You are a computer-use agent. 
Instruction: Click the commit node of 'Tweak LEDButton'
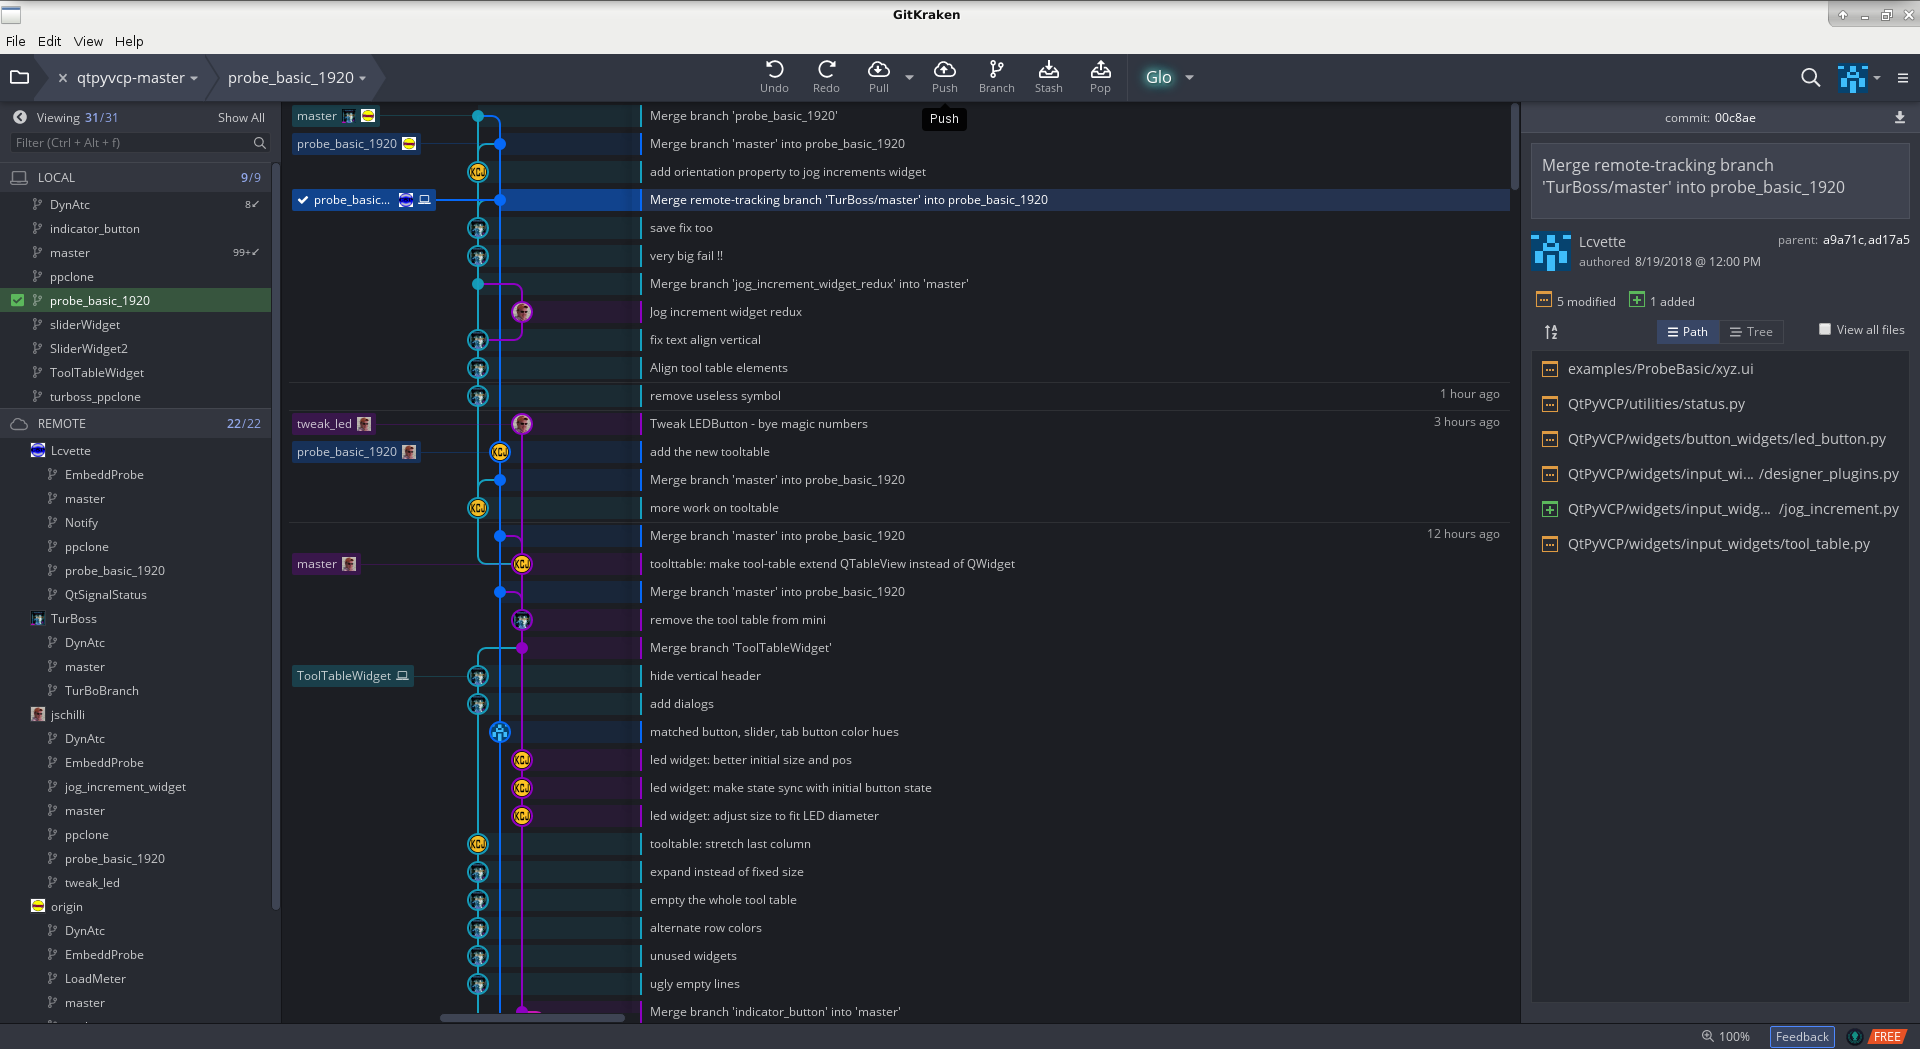(522, 424)
